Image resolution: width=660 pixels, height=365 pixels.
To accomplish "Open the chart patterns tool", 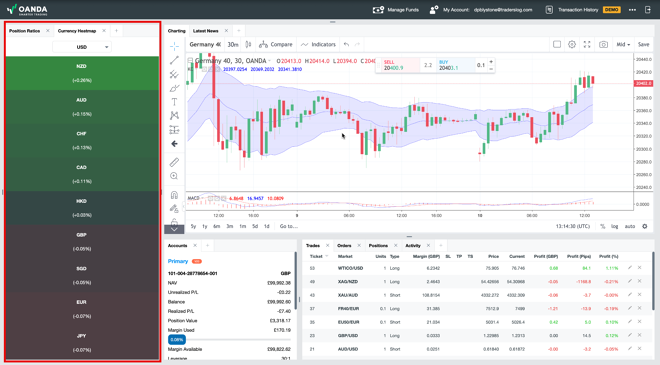I will click(x=174, y=115).
